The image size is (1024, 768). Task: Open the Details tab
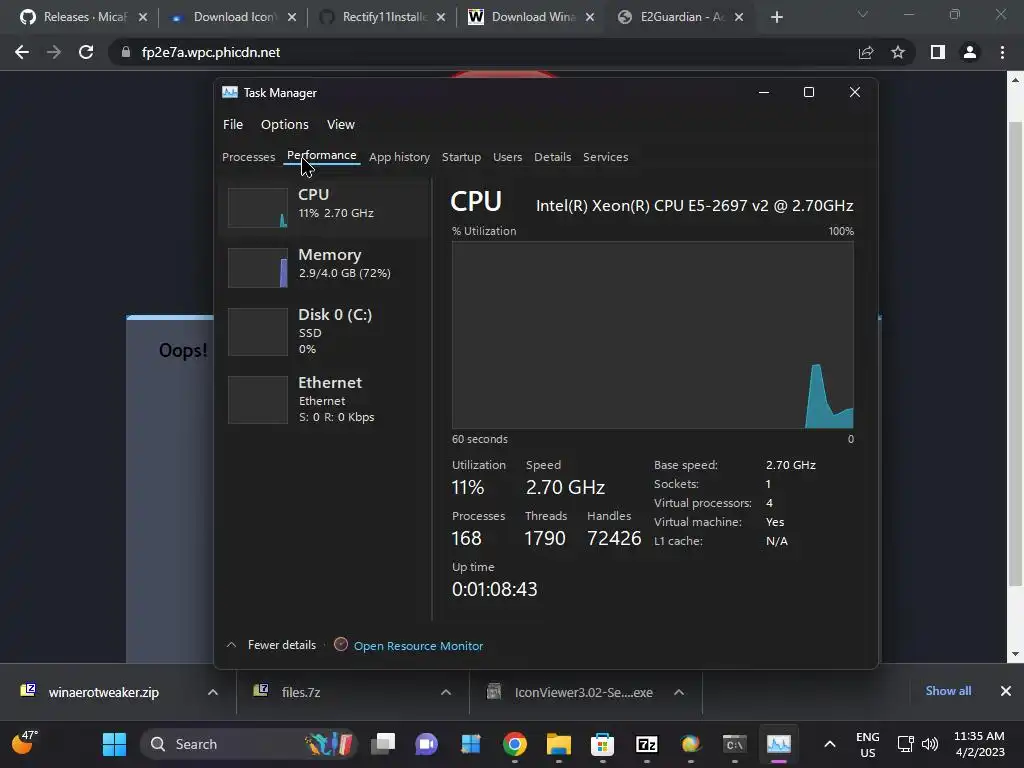tap(552, 157)
